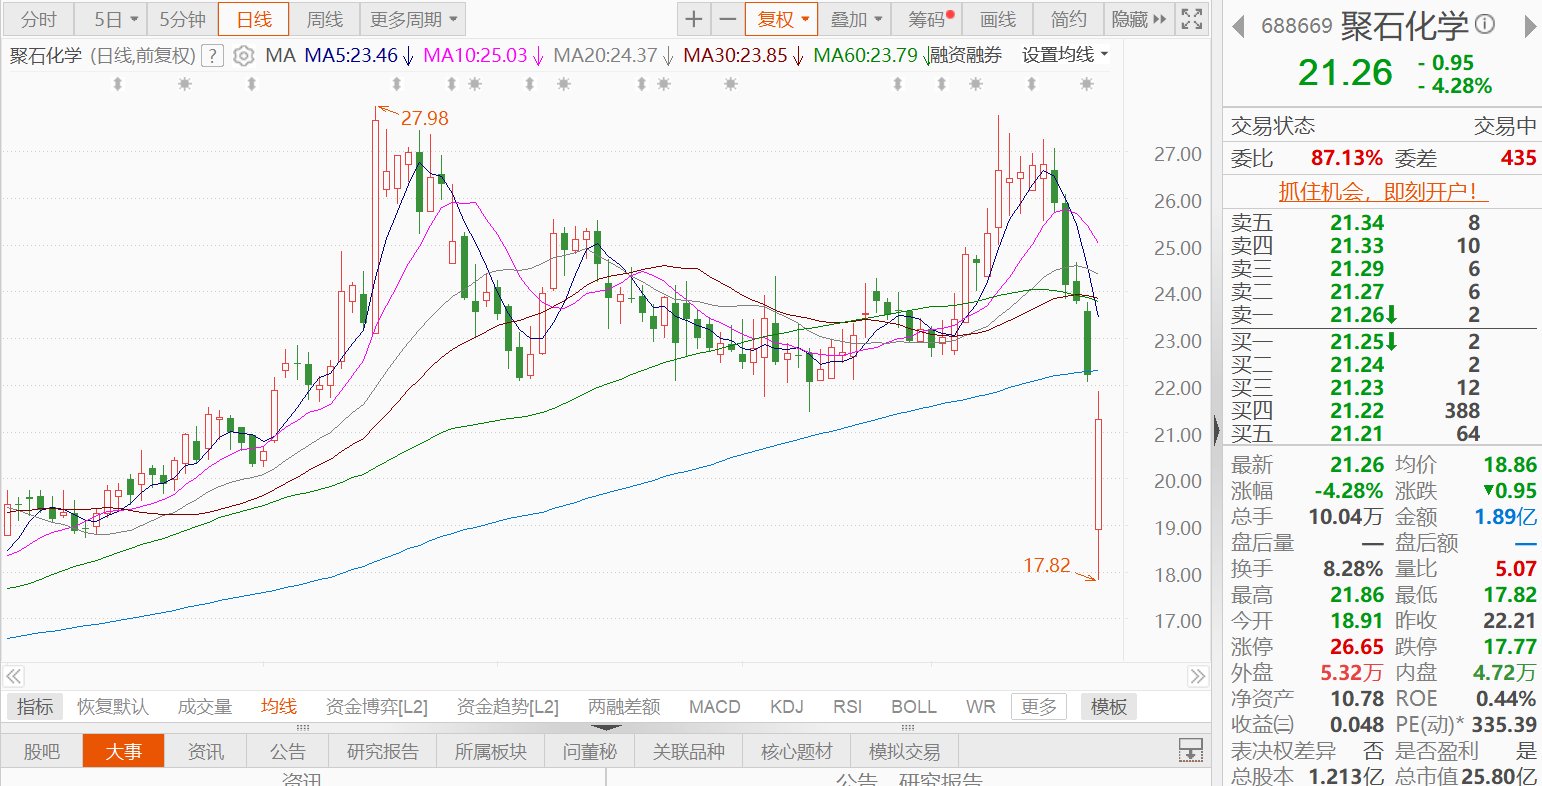Click the previous stock arrow before 688669
The height and width of the screenshot is (786, 1542).
click(1238, 24)
